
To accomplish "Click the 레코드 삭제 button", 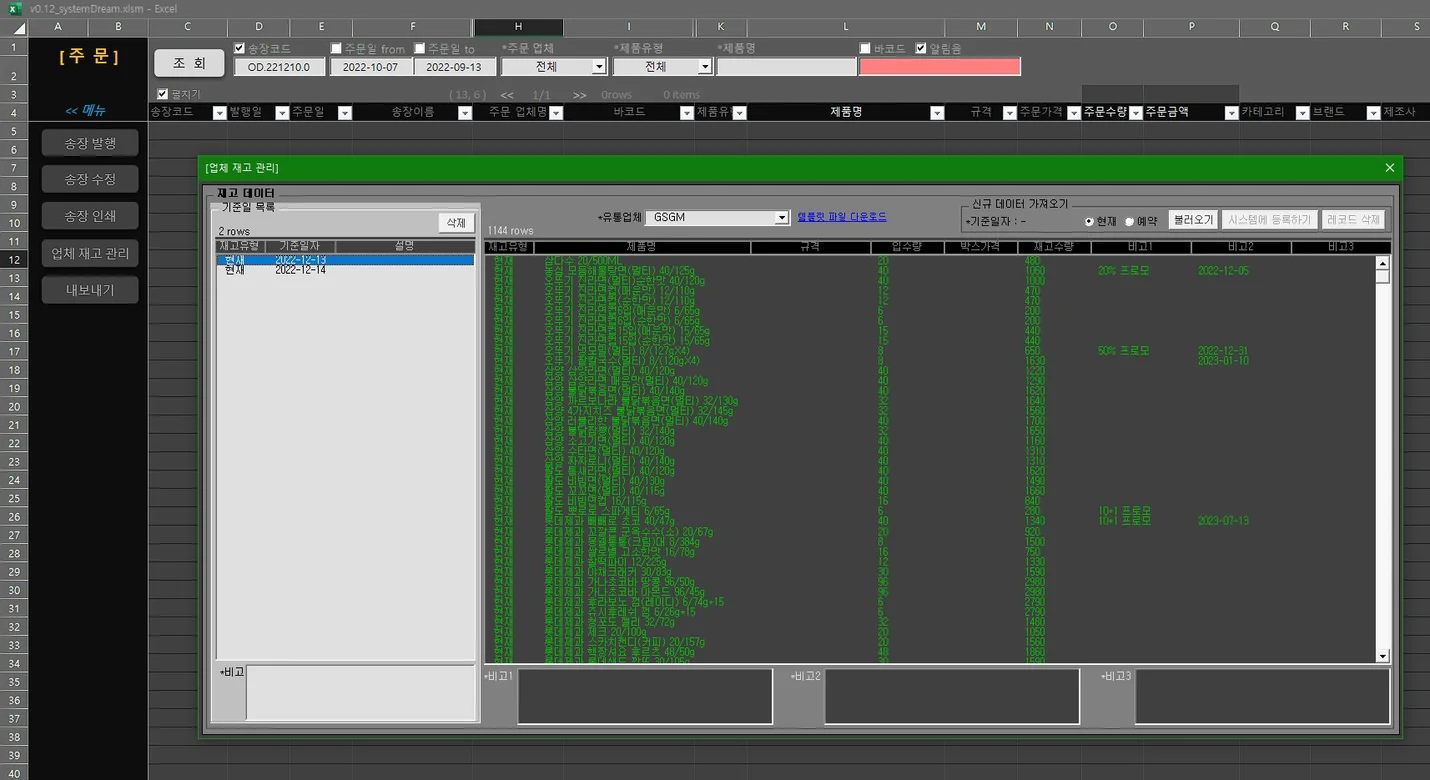I will (1353, 220).
